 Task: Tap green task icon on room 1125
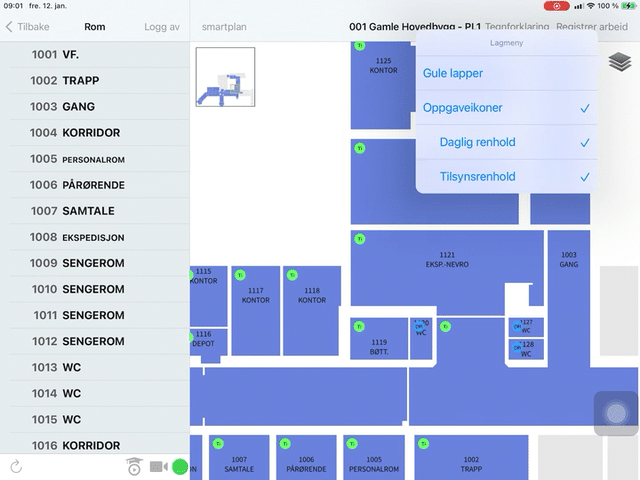pos(360,47)
